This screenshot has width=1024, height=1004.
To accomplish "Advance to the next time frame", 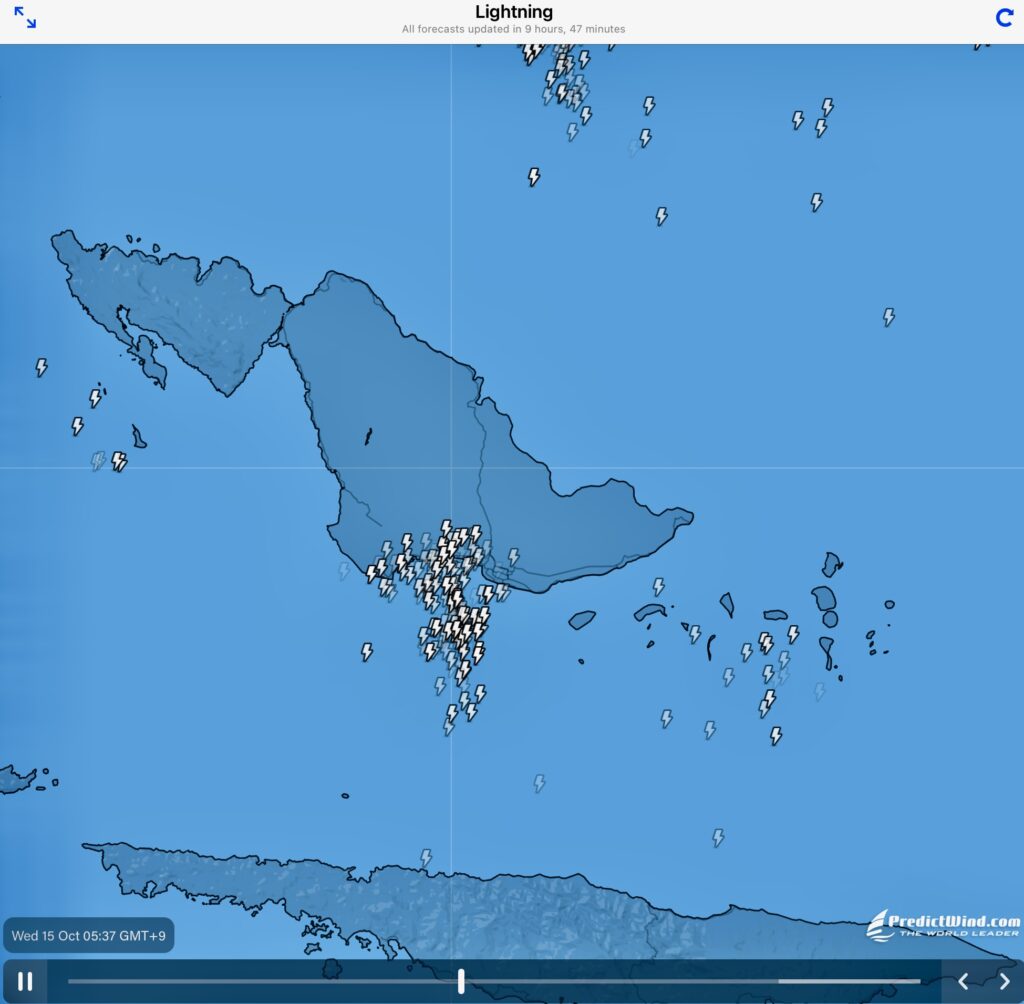I will [1005, 981].
